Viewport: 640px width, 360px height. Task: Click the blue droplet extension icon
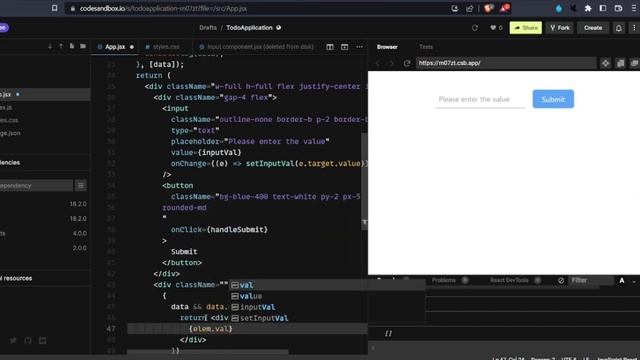[559, 8]
